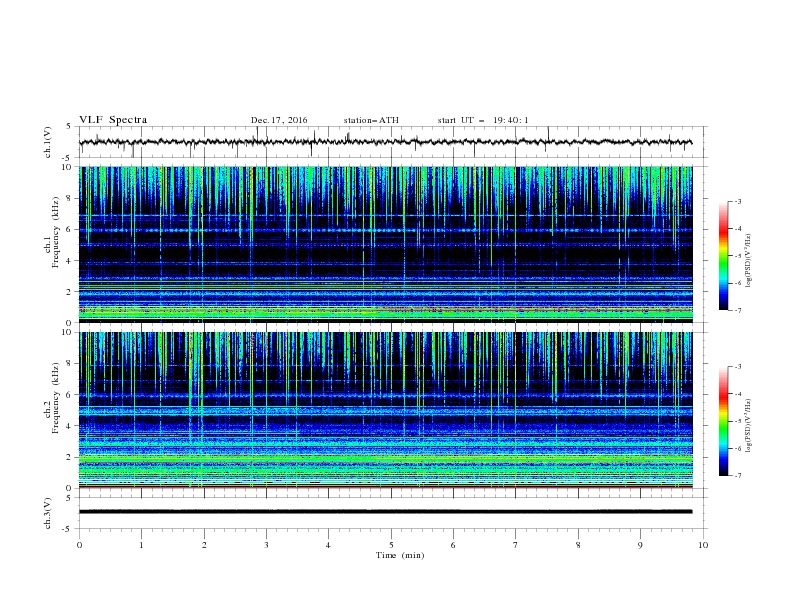Screen dimensions: 792x612
Task: Click time axis tick label "4"
Action: click(x=328, y=545)
